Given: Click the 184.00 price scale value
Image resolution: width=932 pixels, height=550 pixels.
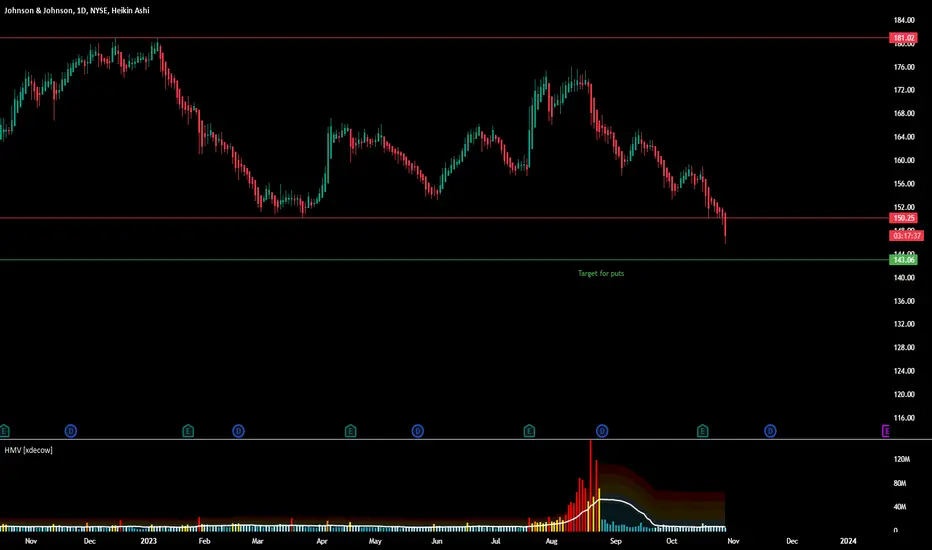Looking at the screenshot, I should [904, 20].
